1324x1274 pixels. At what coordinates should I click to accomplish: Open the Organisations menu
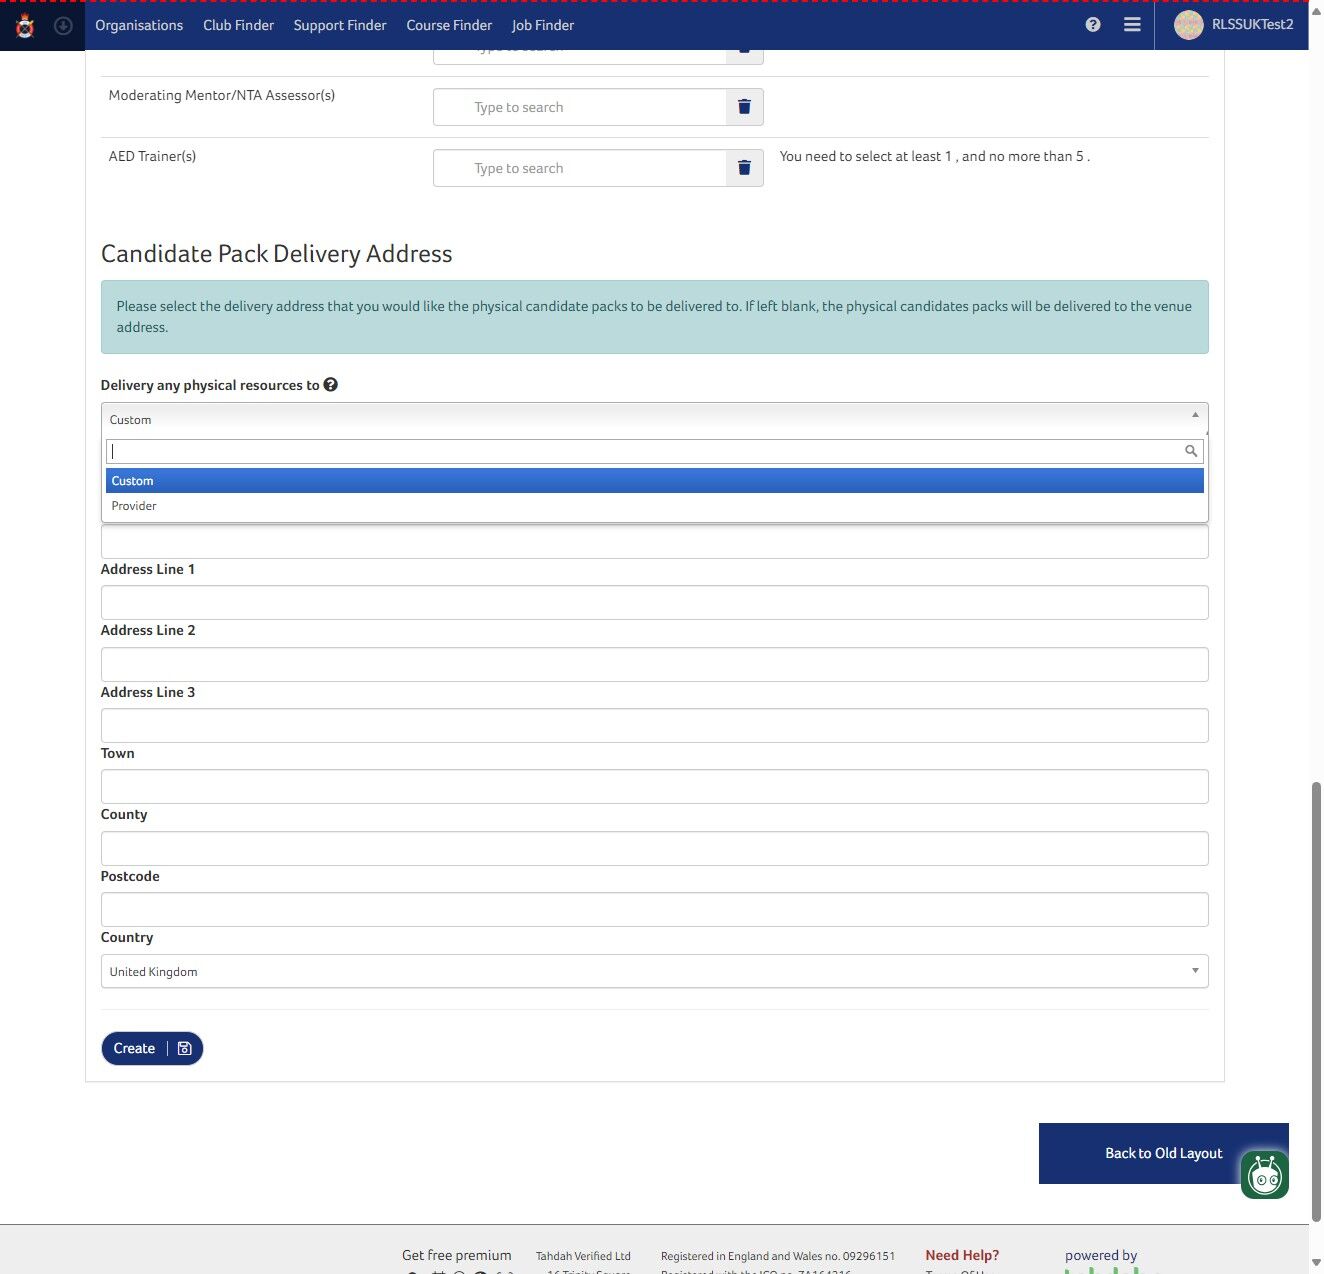pyautogui.click(x=138, y=25)
